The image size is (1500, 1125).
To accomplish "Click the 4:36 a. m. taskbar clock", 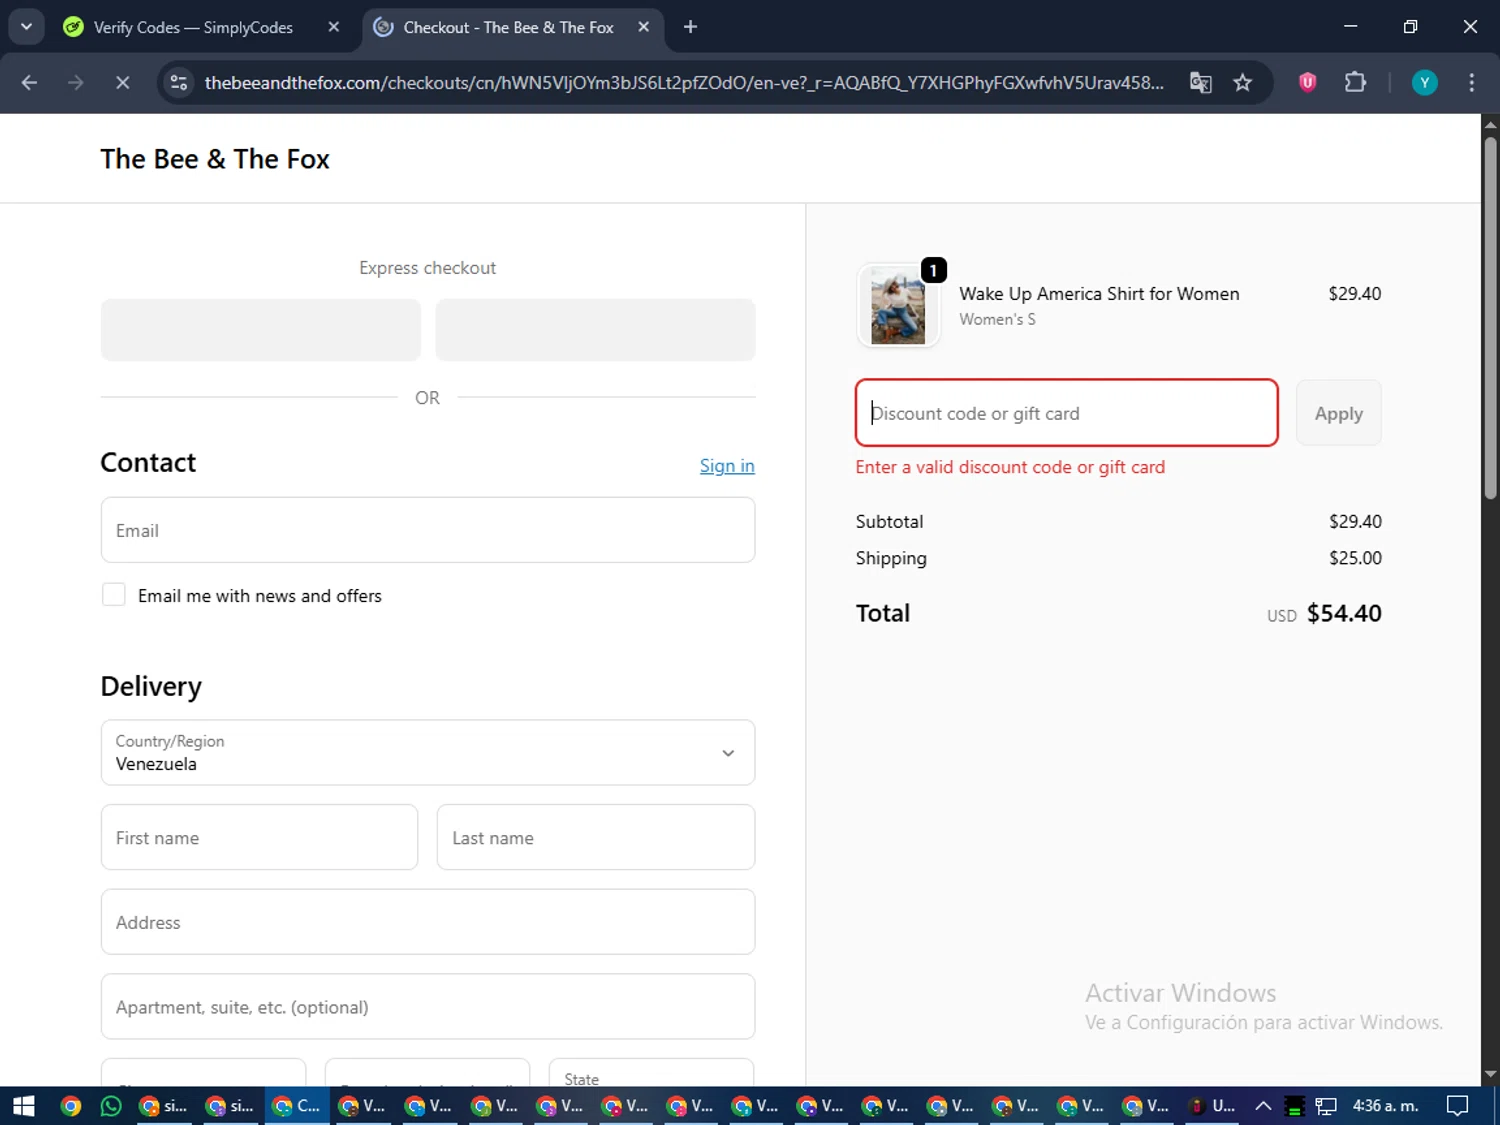I will (x=1385, y=1106).
